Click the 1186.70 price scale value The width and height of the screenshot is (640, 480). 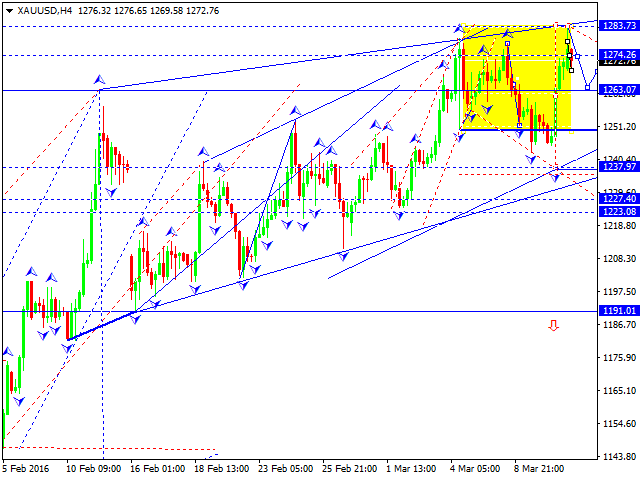(619, 324)
